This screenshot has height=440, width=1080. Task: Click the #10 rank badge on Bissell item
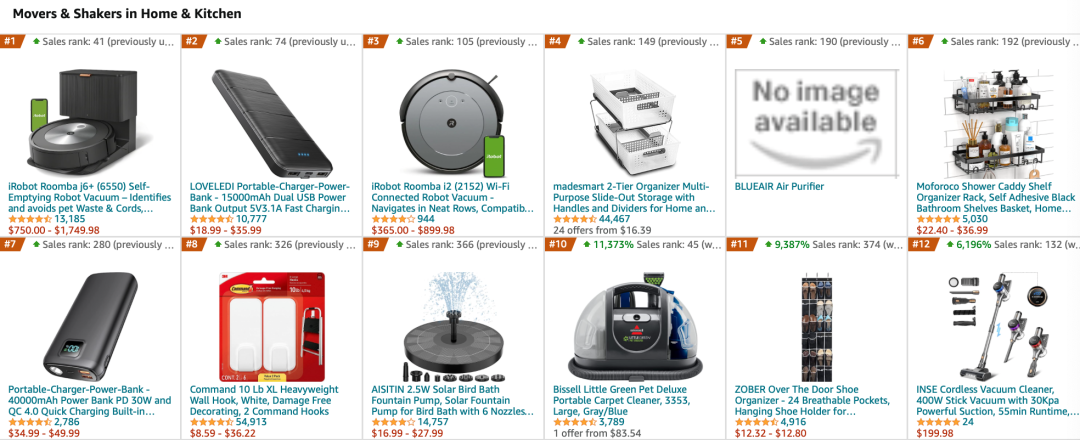557,244
